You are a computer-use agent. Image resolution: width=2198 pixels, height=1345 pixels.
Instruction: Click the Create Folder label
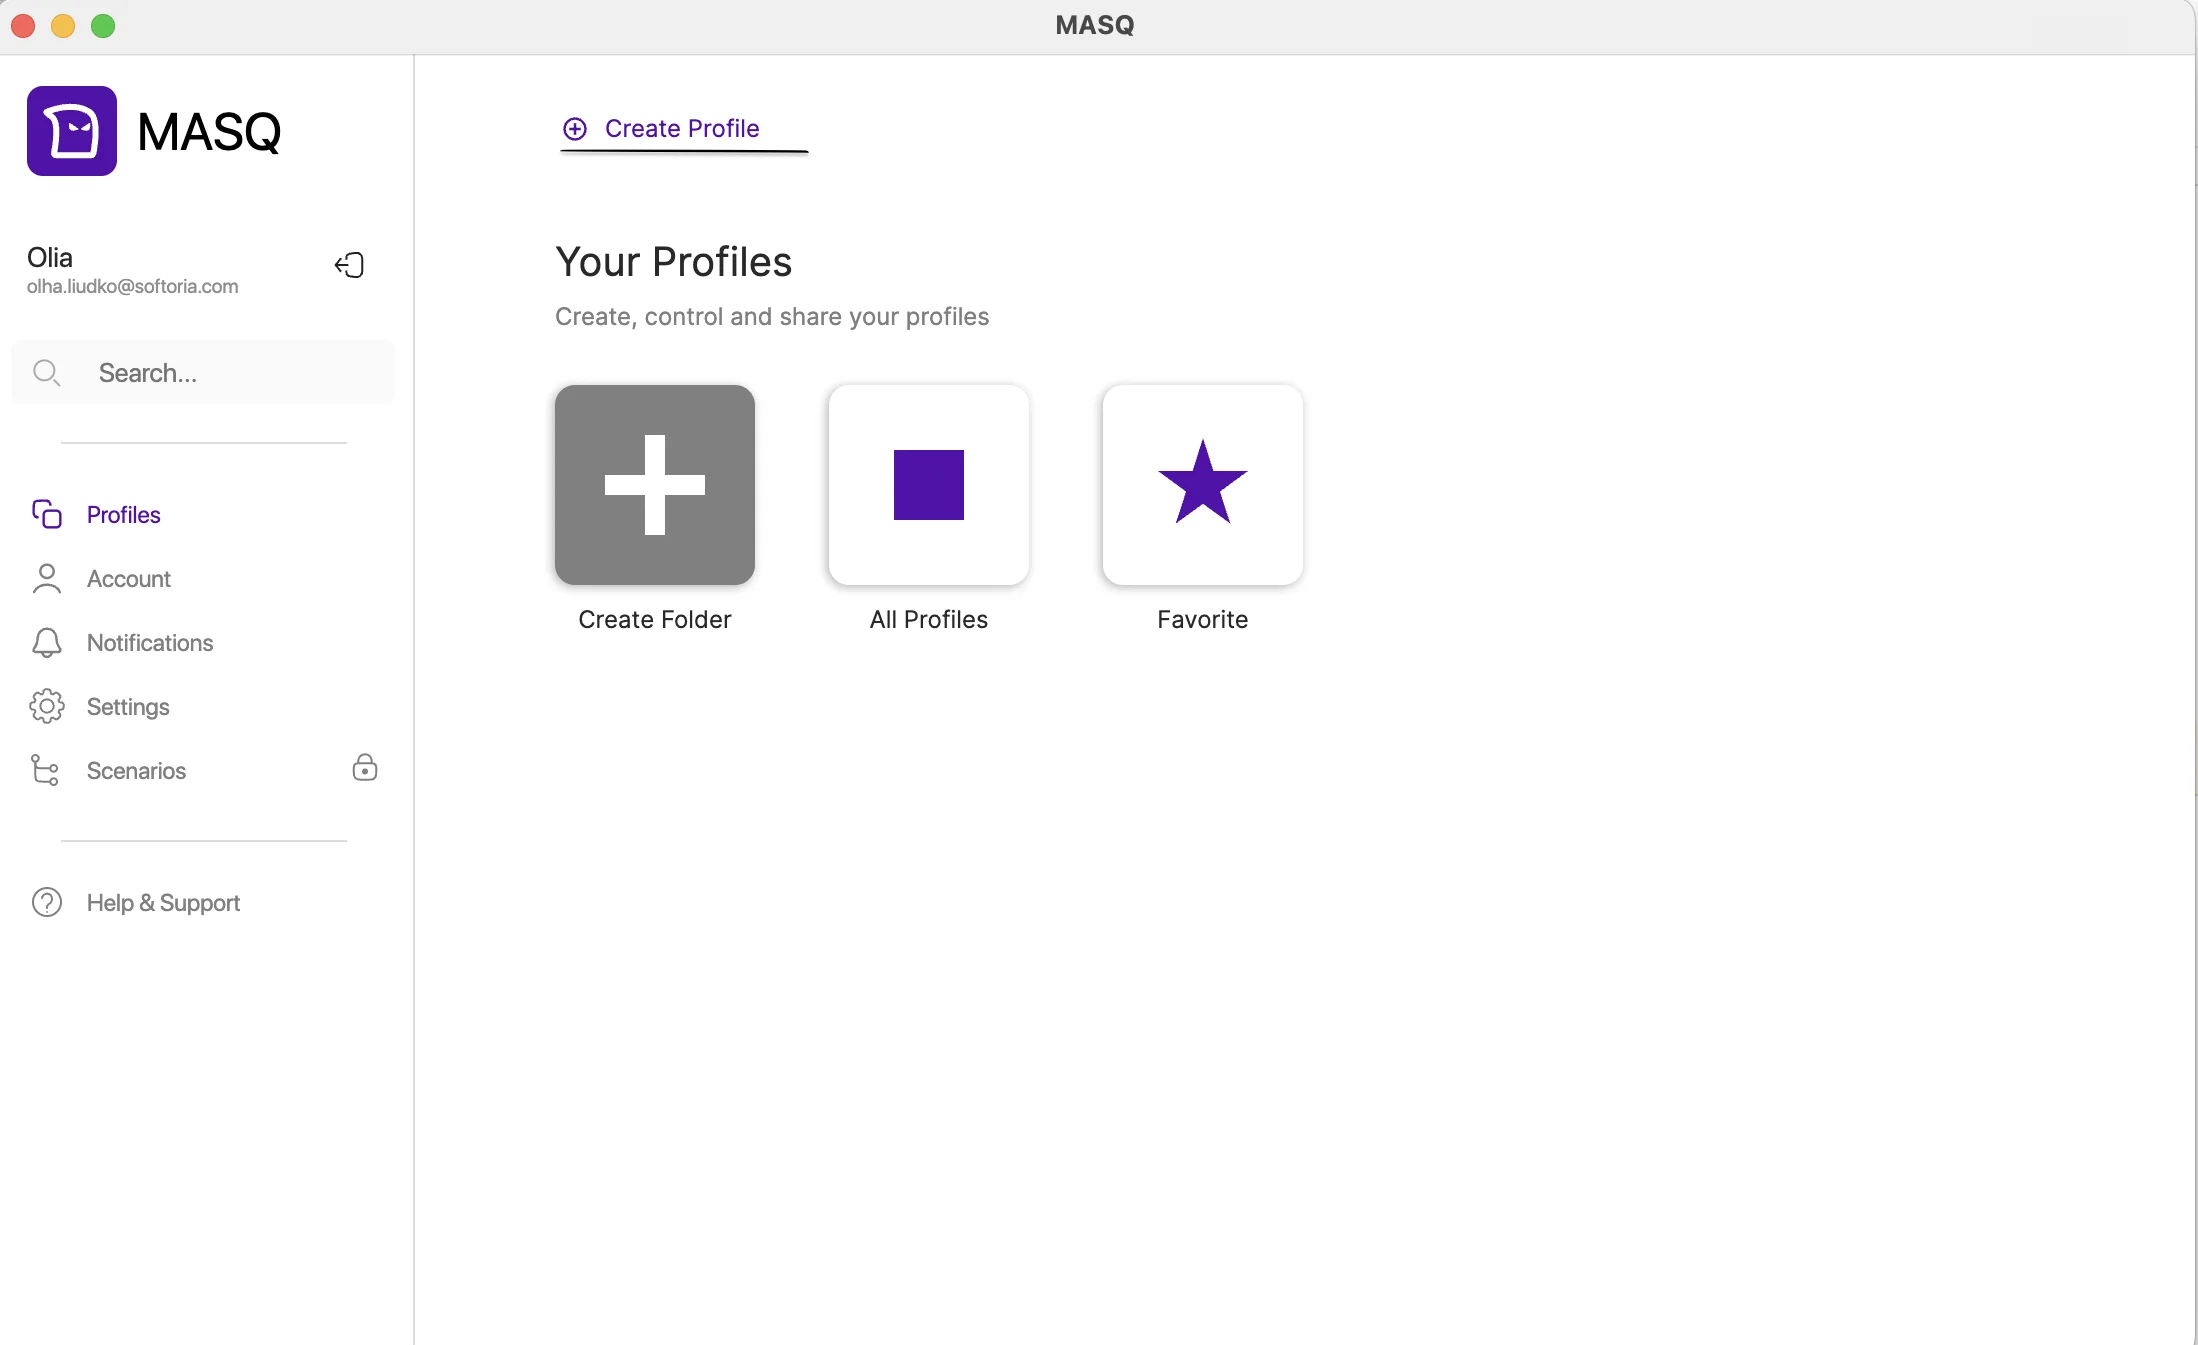click(x=655, y=620)
